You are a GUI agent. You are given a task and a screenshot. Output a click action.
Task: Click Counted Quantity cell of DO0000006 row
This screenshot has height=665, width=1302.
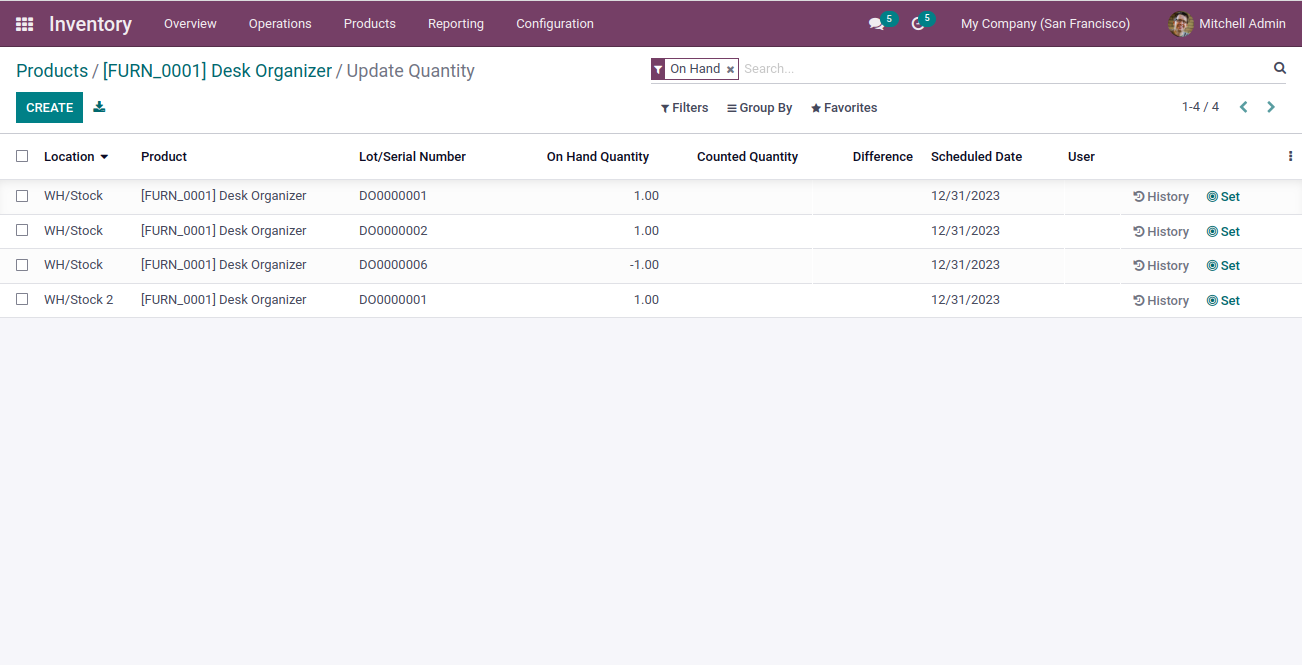740,265
